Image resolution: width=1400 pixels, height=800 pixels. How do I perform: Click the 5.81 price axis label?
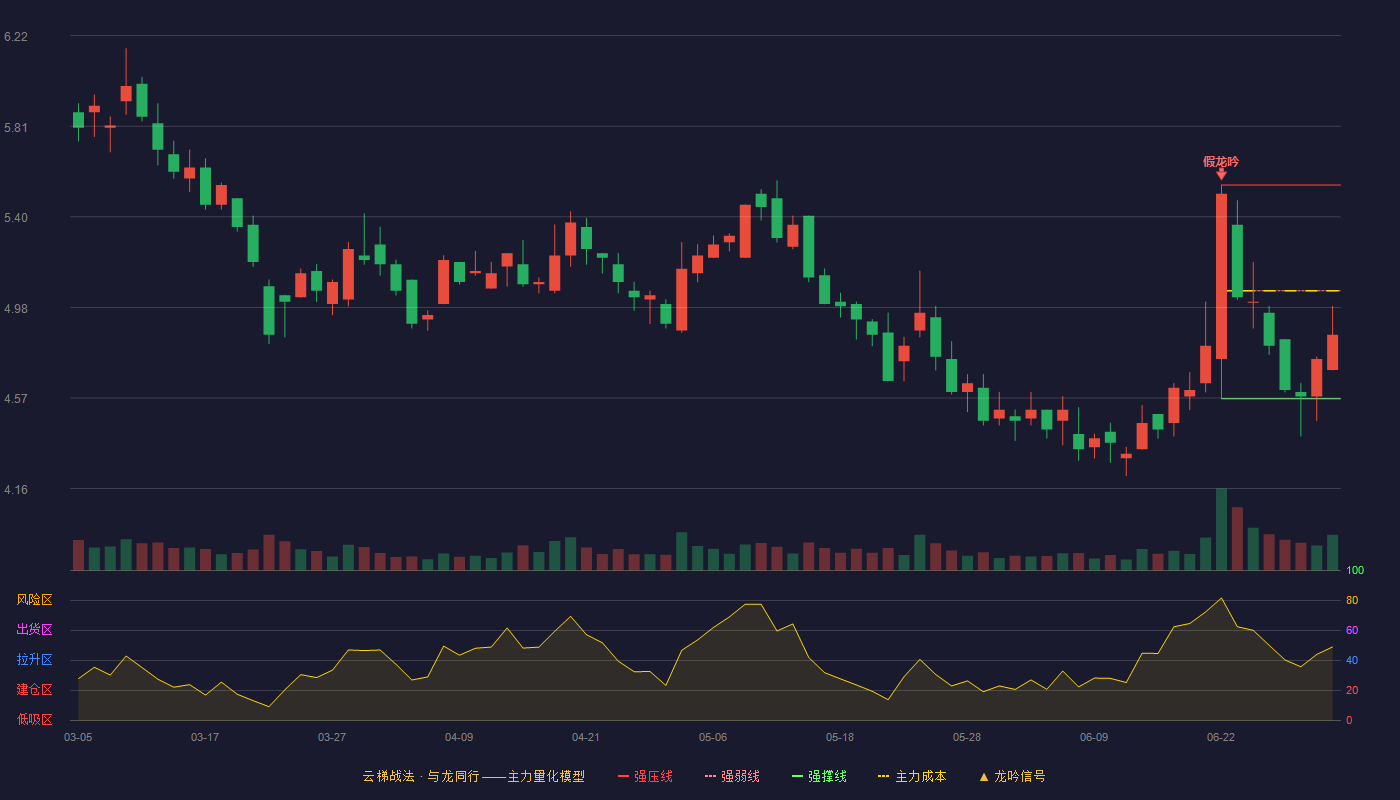click(x=16, y=127)
